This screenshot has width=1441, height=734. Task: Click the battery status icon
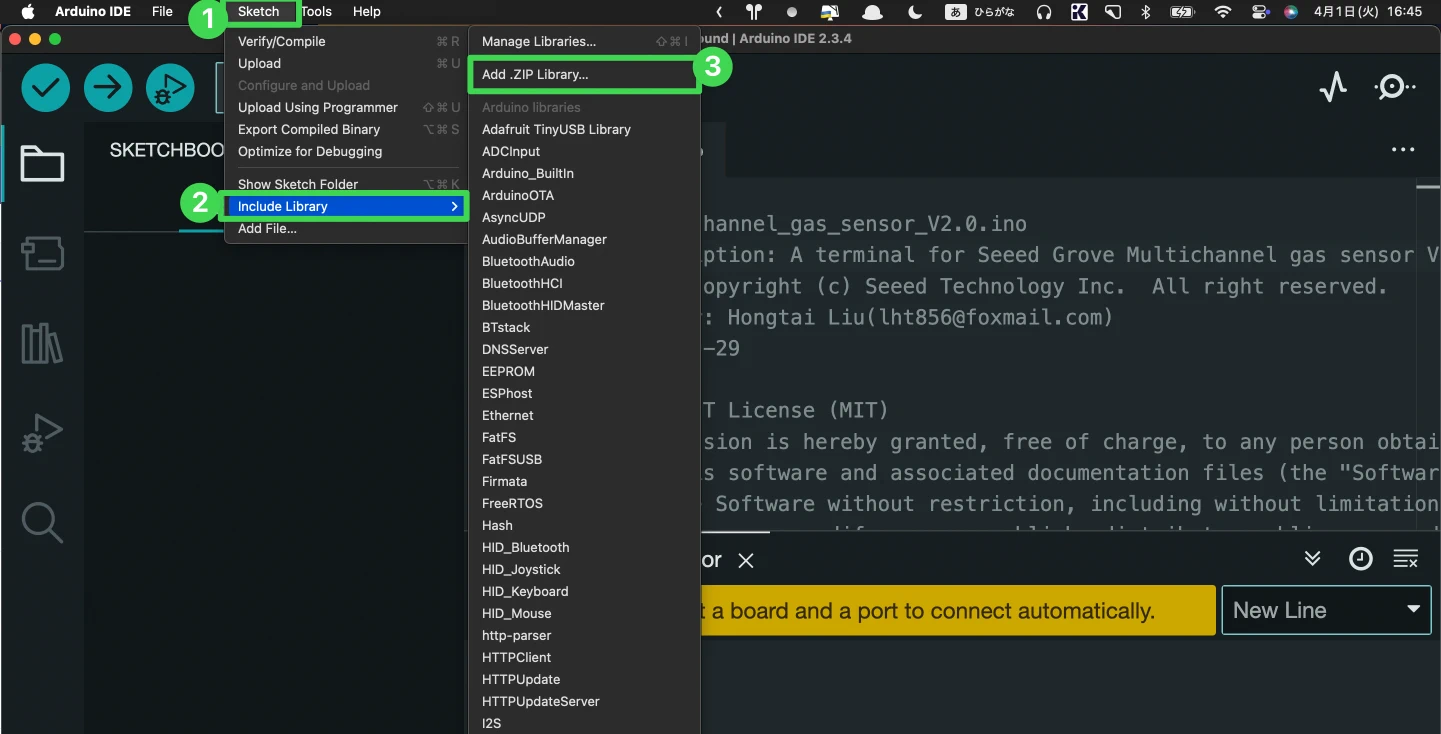1183,12
